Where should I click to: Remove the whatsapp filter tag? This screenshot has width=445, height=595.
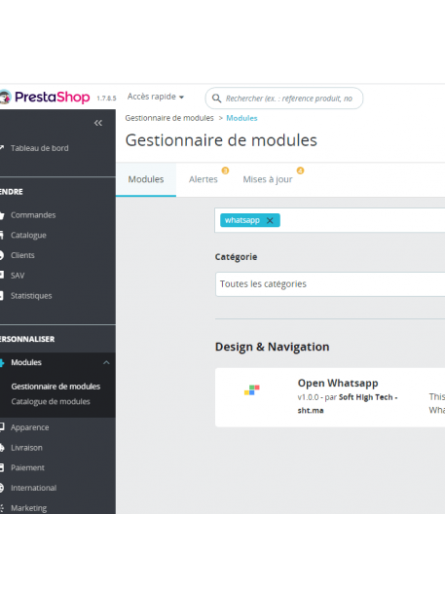270,220
